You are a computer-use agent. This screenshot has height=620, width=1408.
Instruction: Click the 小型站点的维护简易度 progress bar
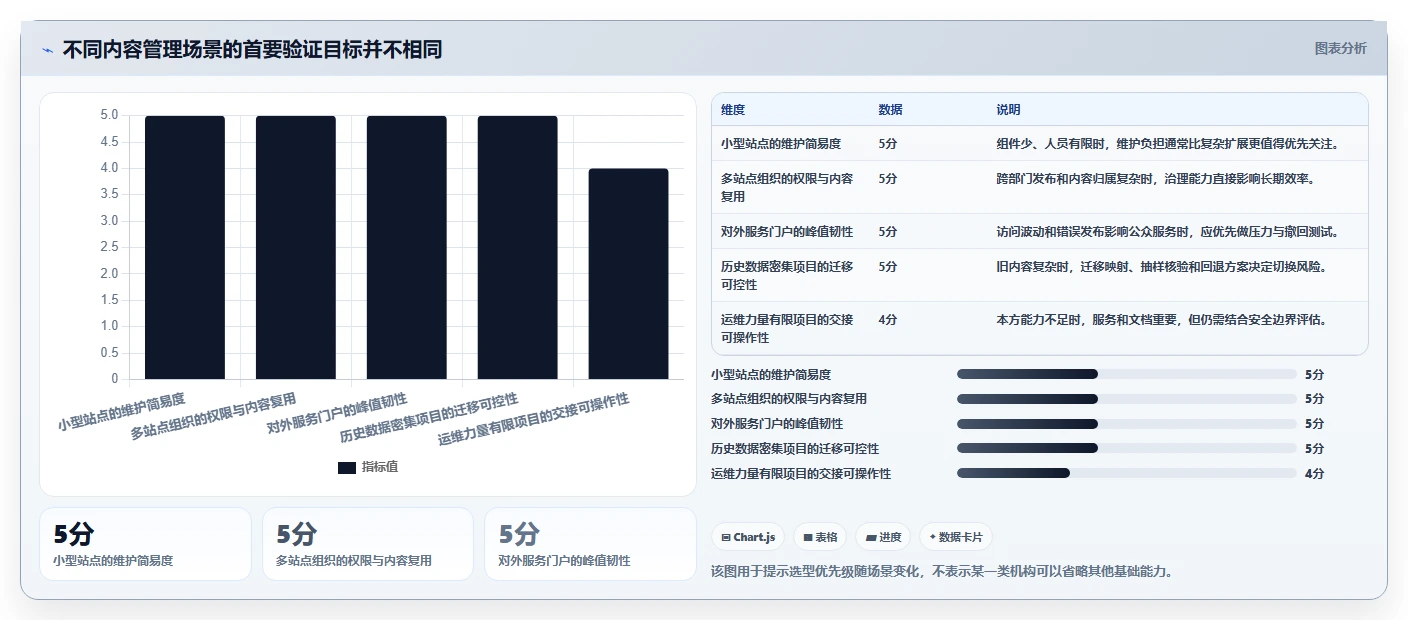point(1126,374)
